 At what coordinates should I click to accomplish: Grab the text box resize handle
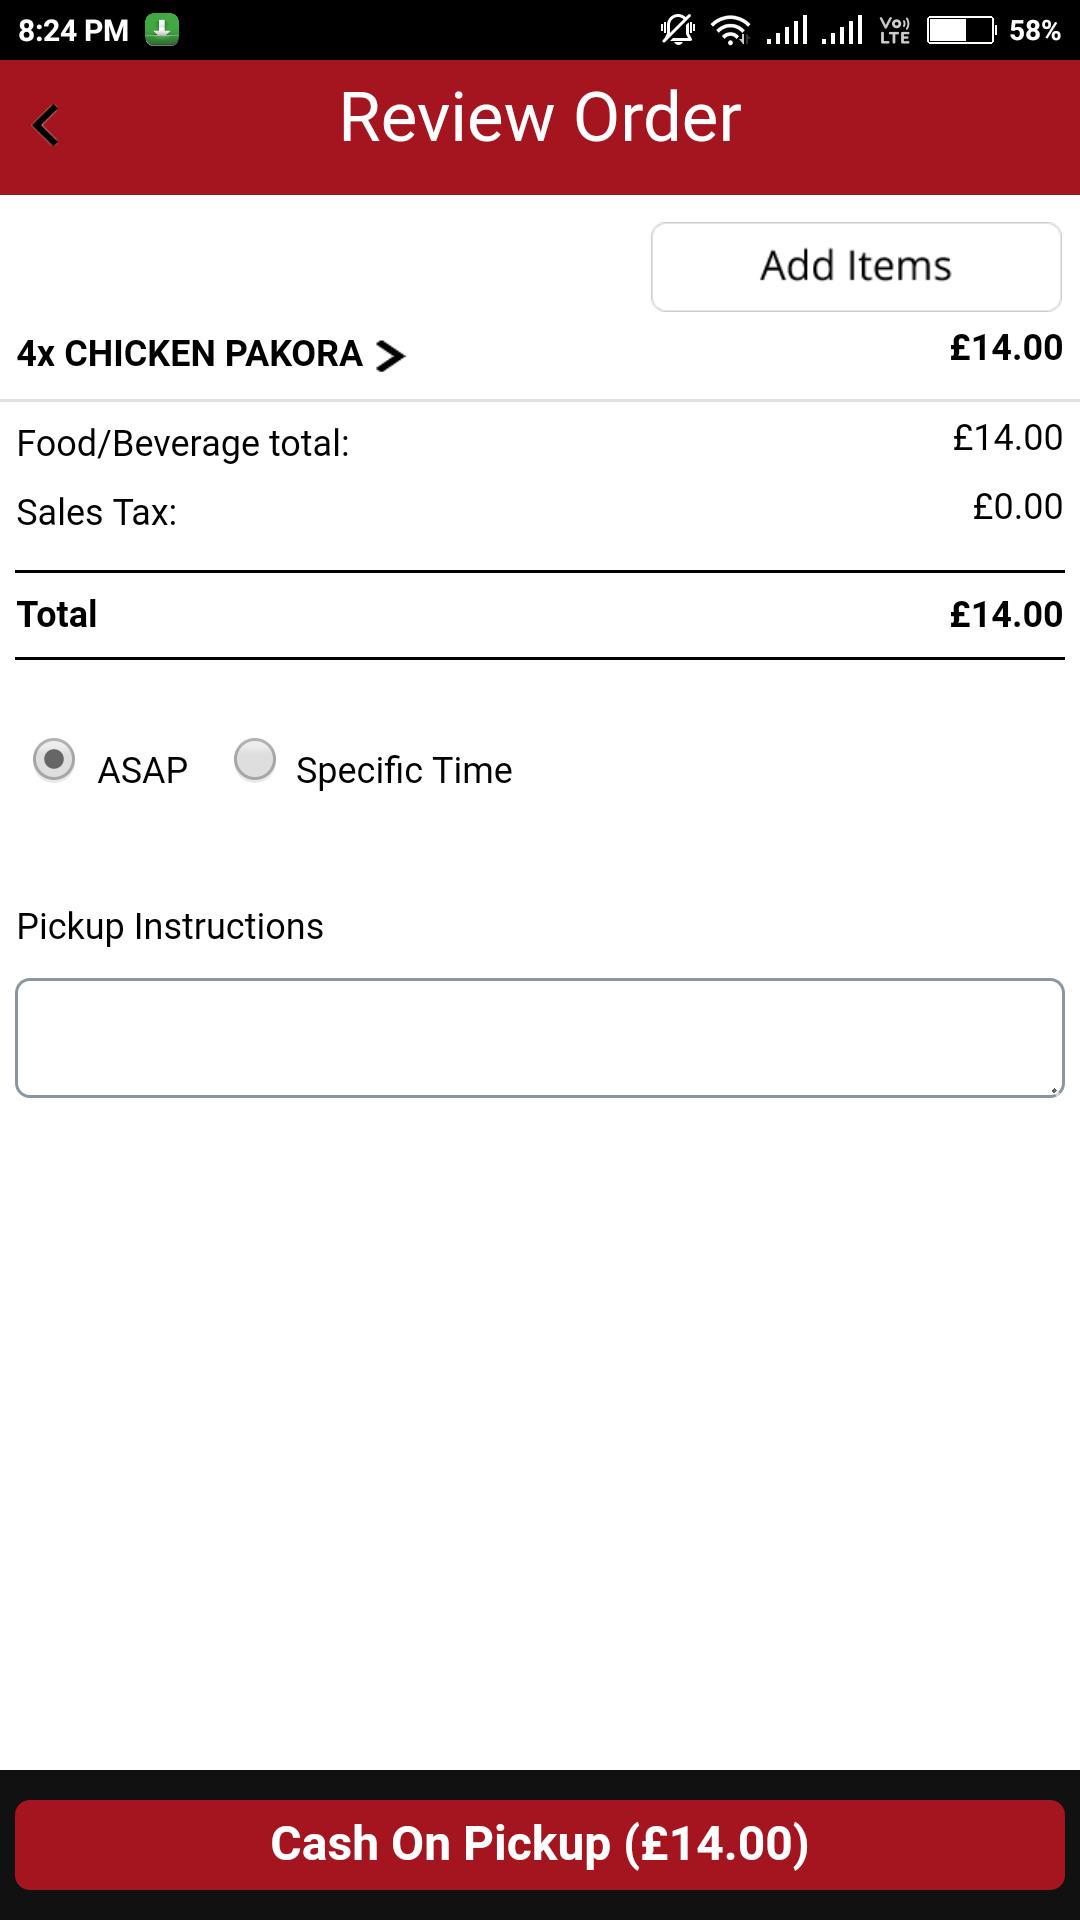(x=1054, y=1088)
